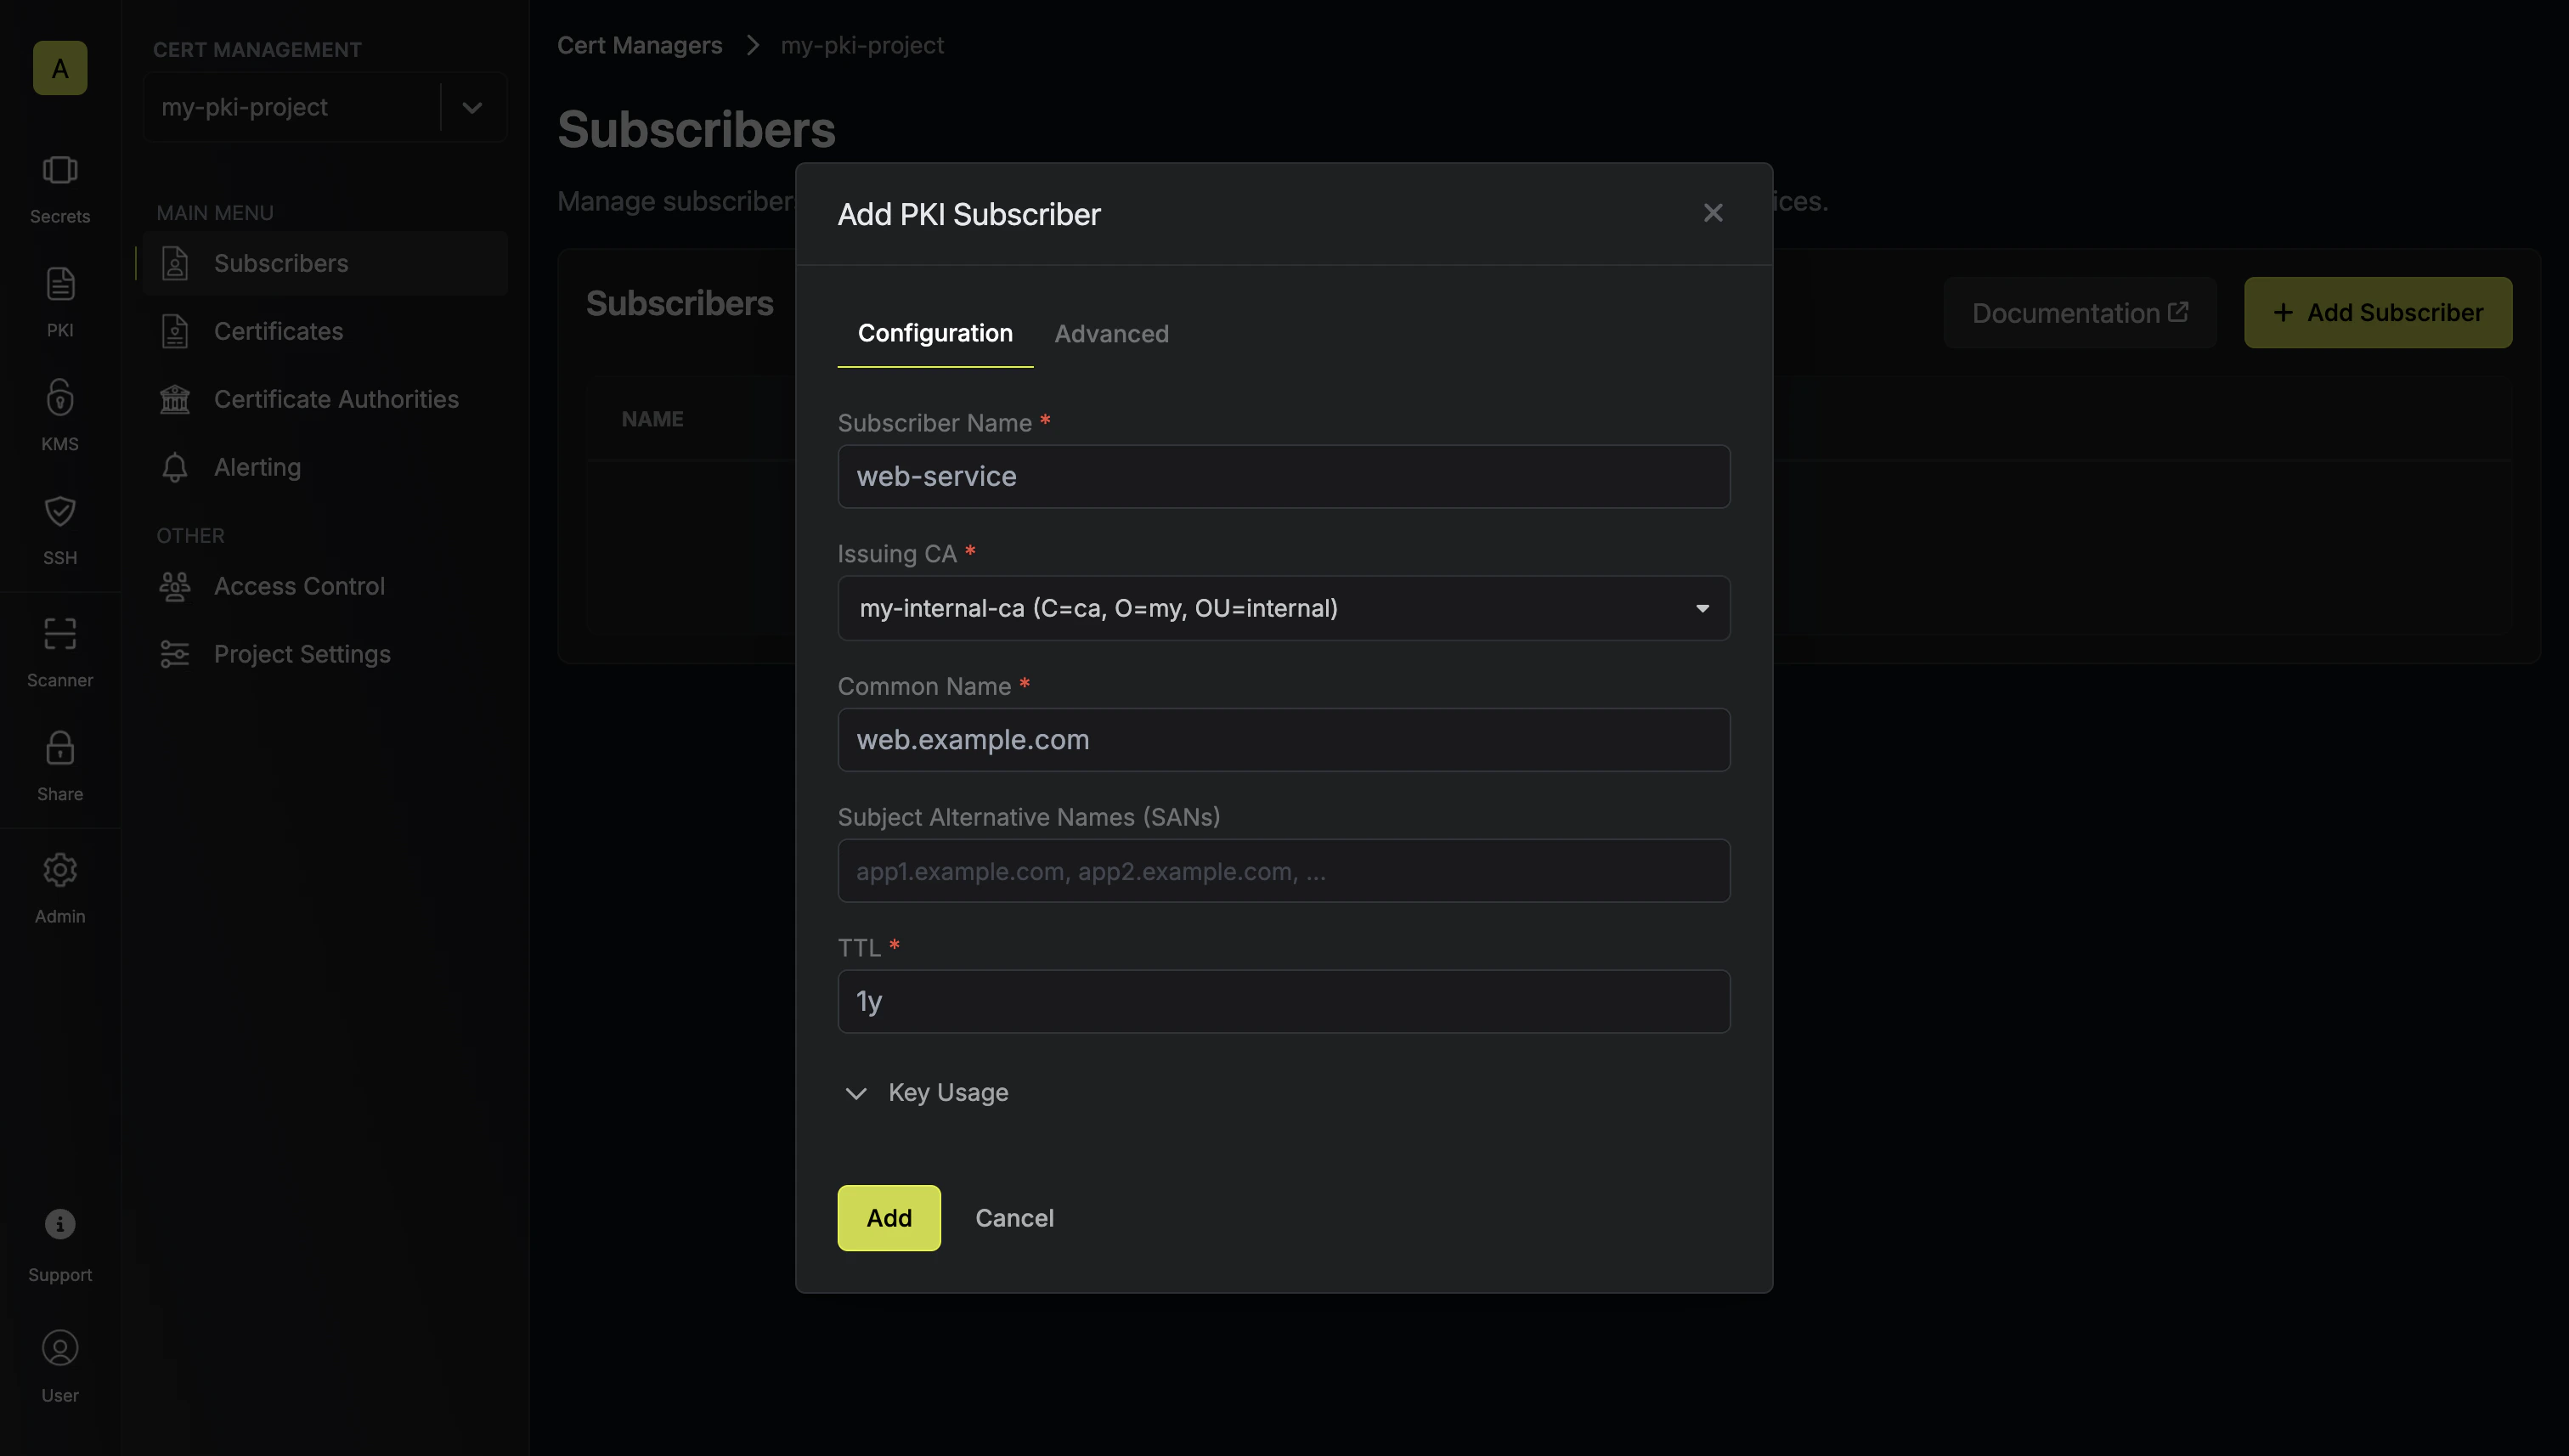This screenshot has height=1456, width=2569.
Task: Go to Certificates in main menu
Action: 325,331
